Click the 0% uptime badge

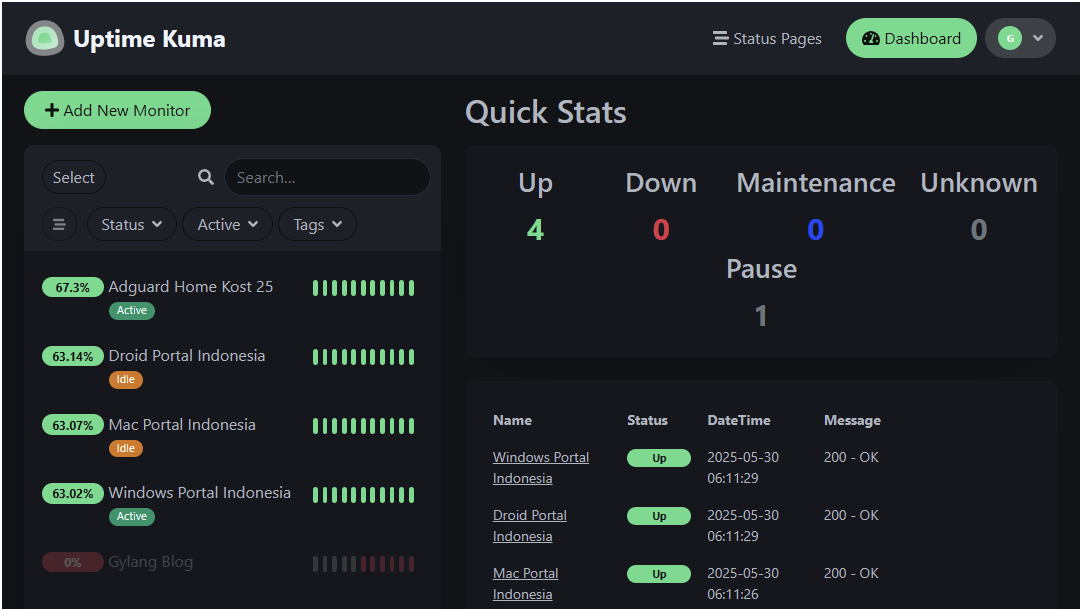click(x=72, y=563)
